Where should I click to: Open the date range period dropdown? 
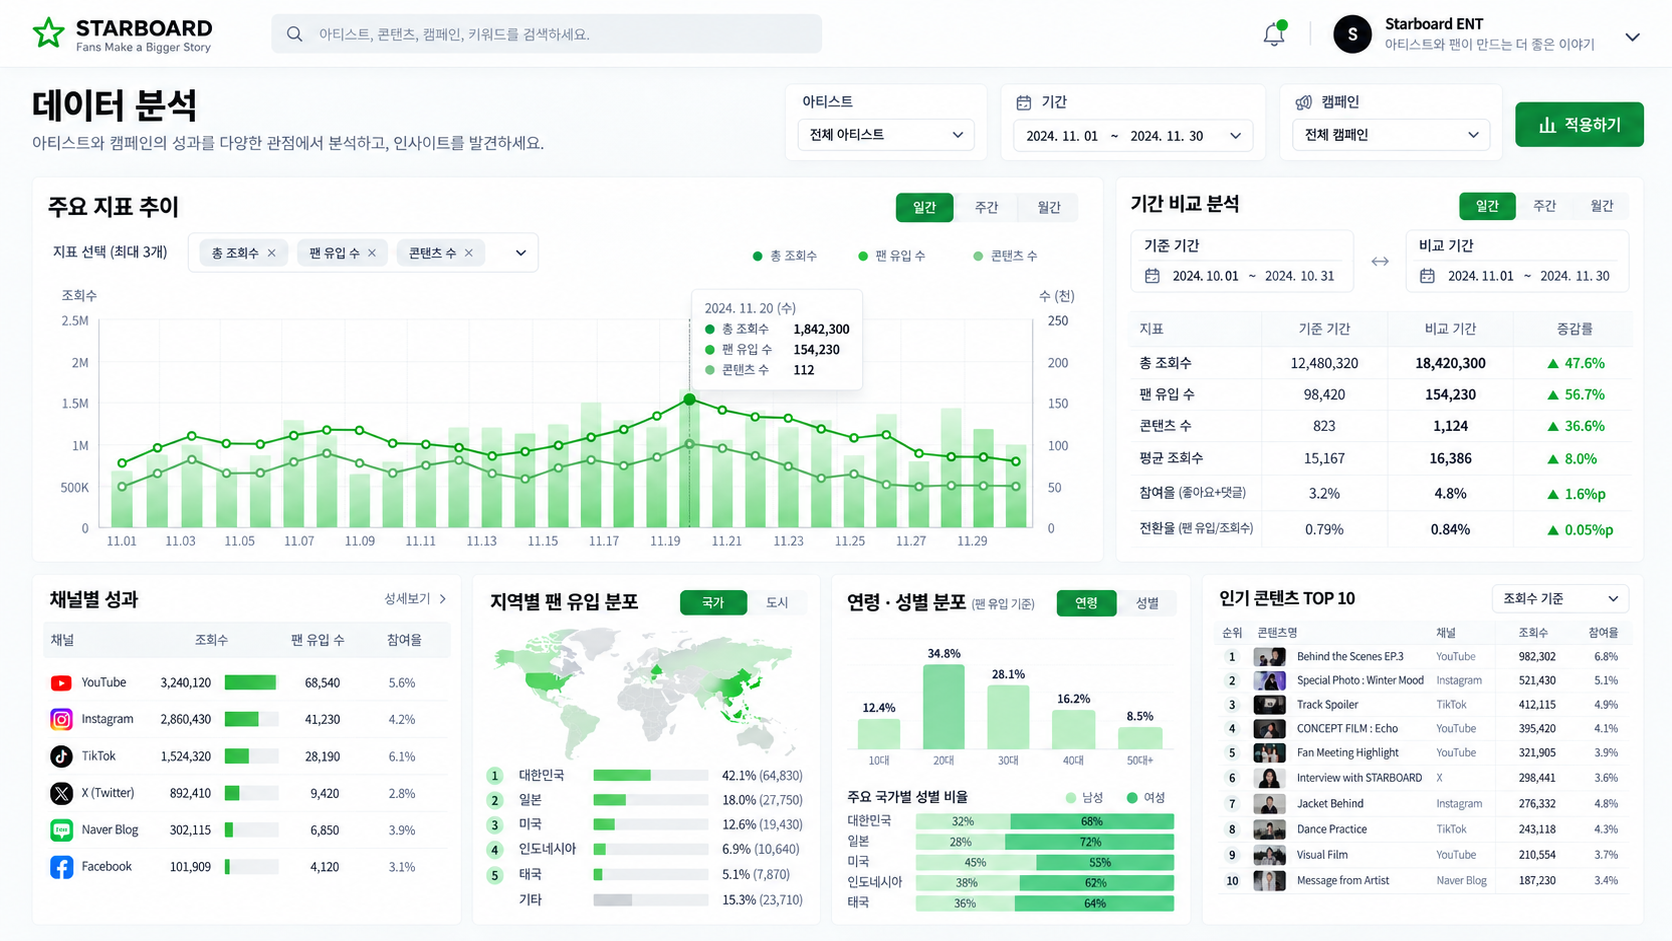[1132, 136]
